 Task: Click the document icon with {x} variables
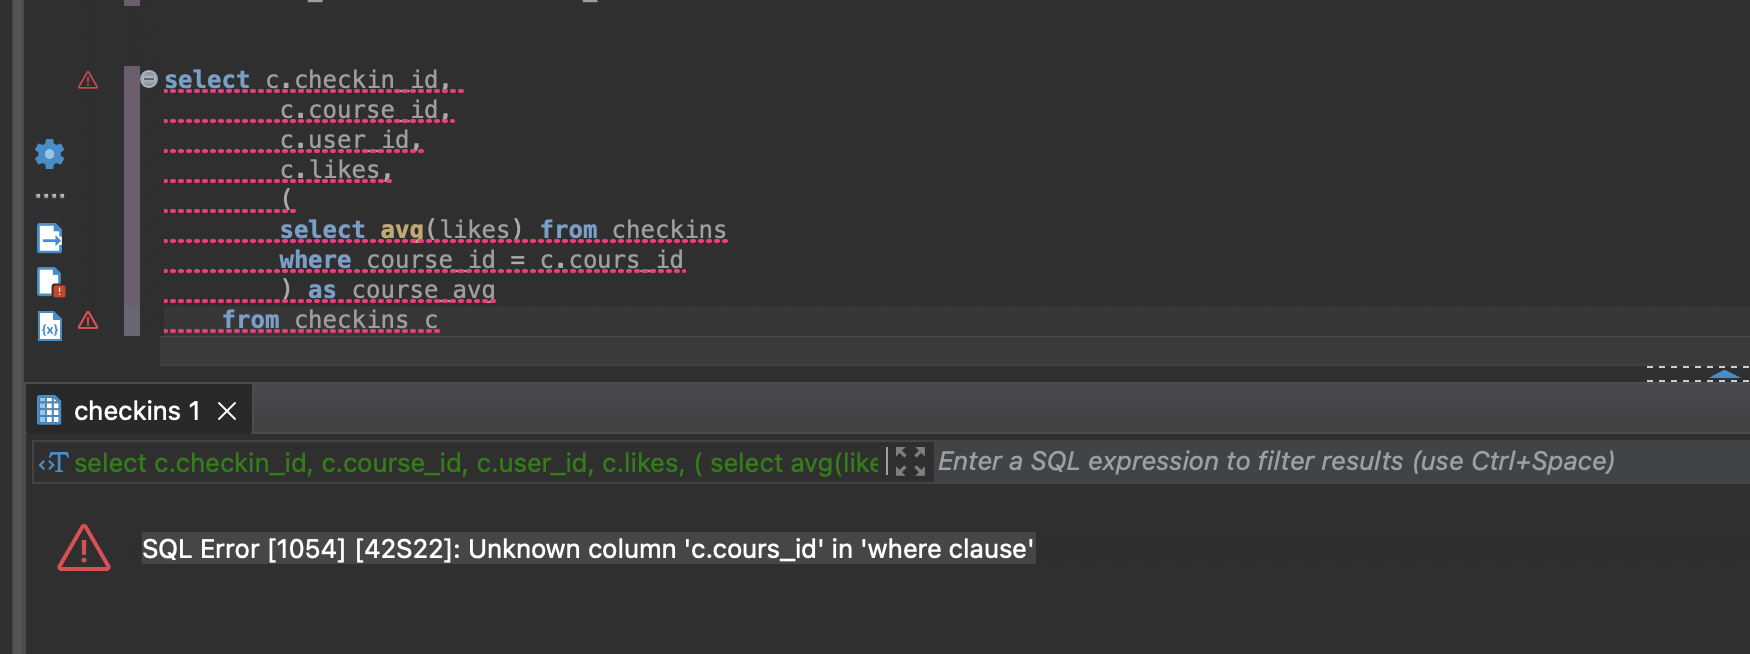coord(50,326)
